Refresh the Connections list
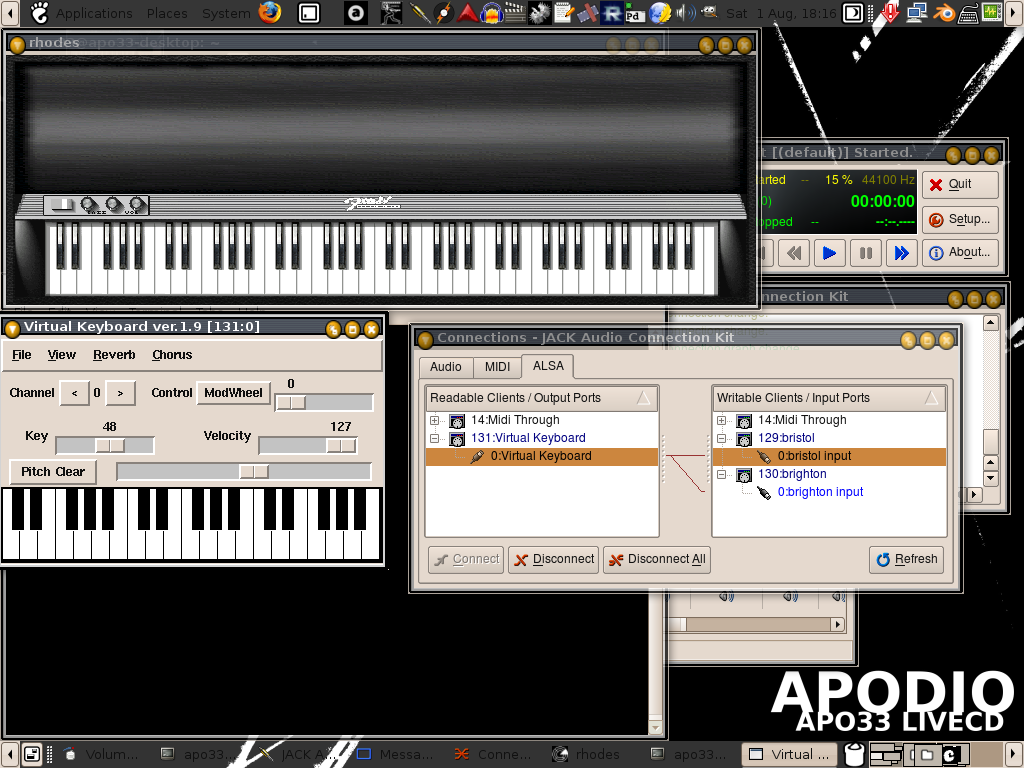 coord(906,560)
